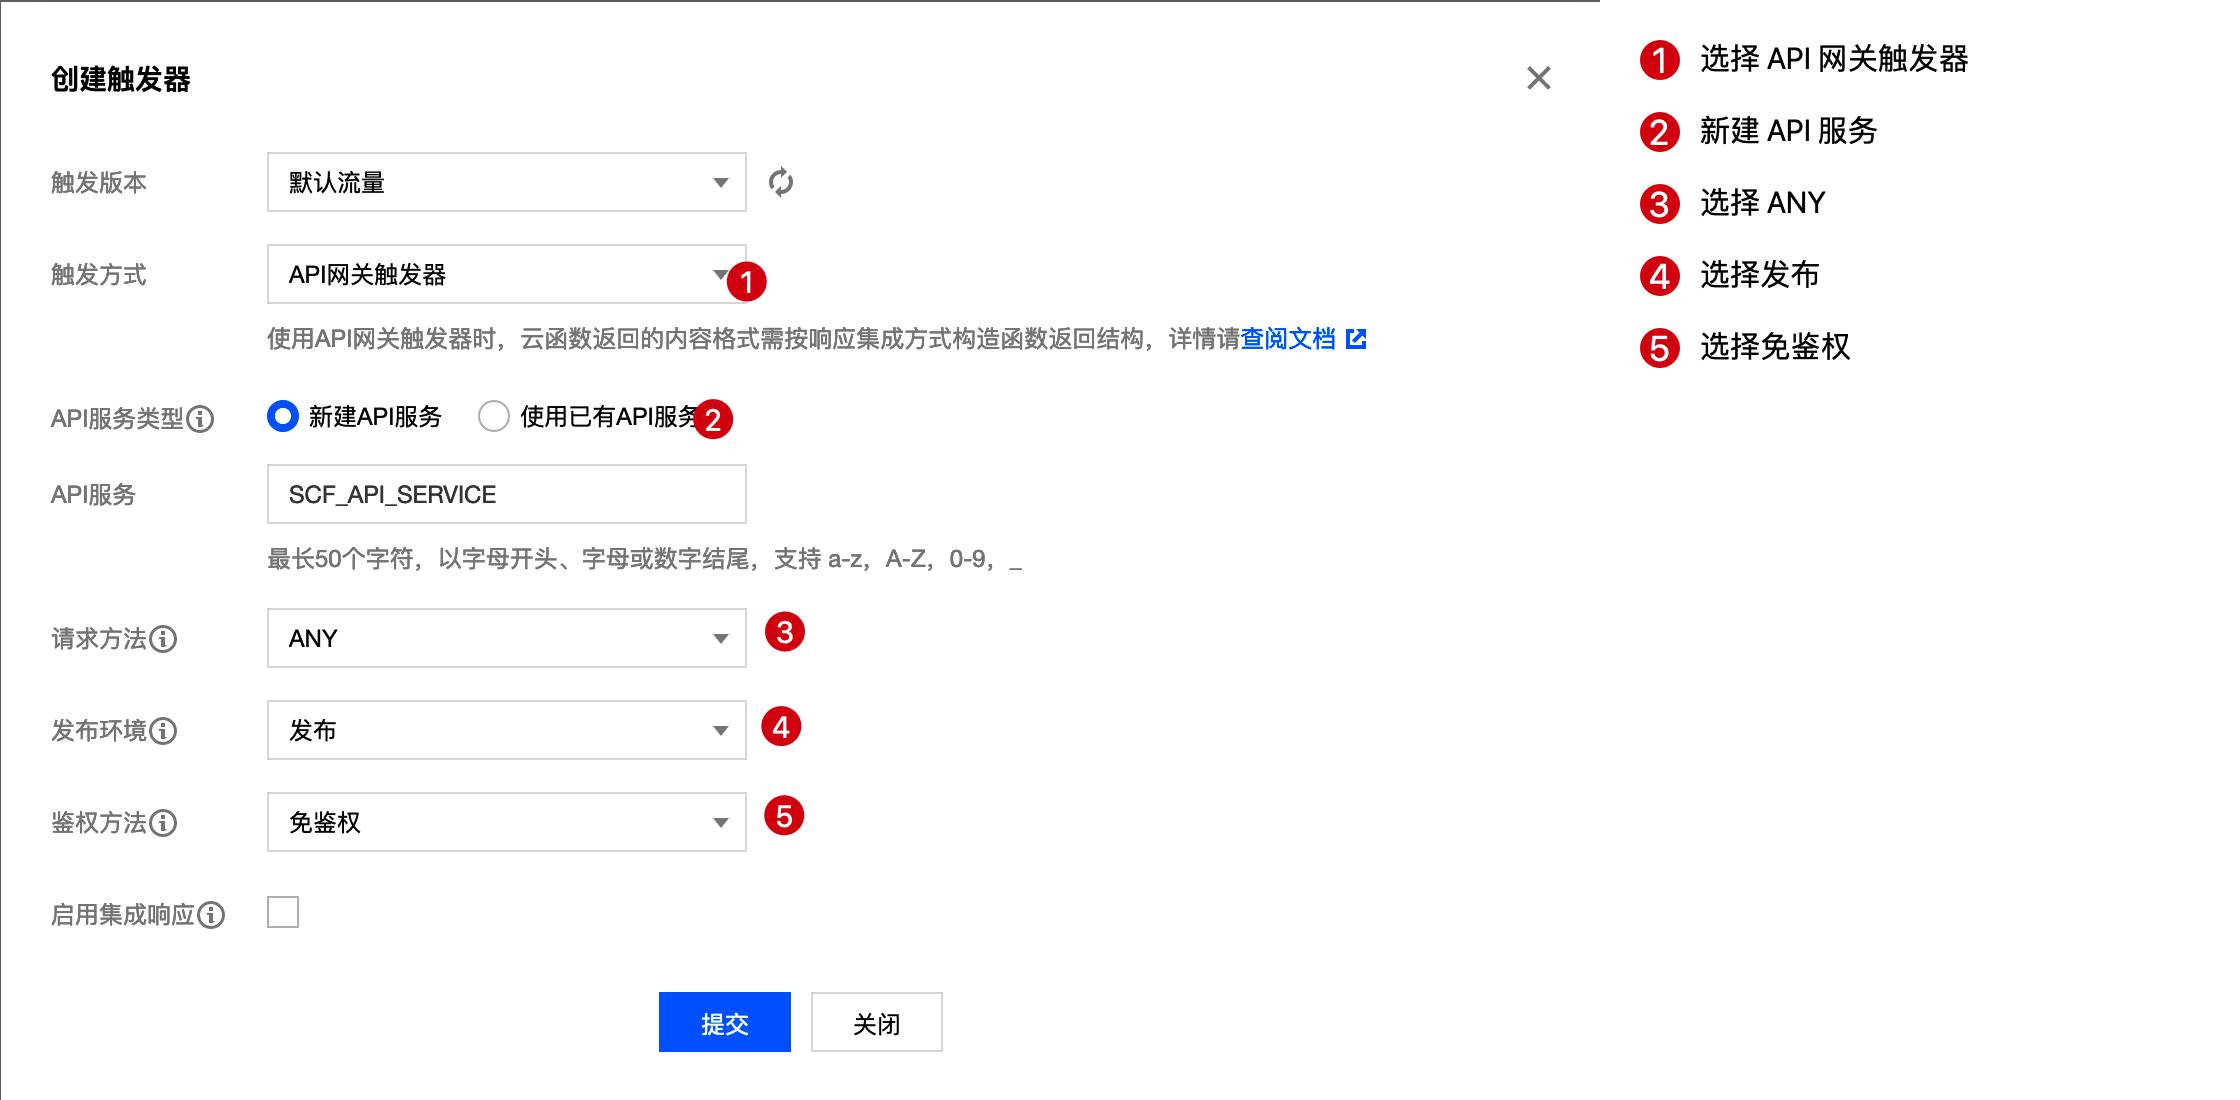Click the 触发方式 field label

(x=99, y=275)
